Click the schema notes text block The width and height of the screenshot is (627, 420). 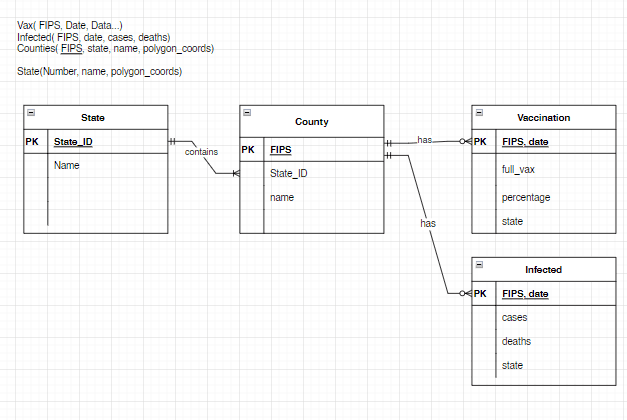pyautogui.click(x=116, y=48)
